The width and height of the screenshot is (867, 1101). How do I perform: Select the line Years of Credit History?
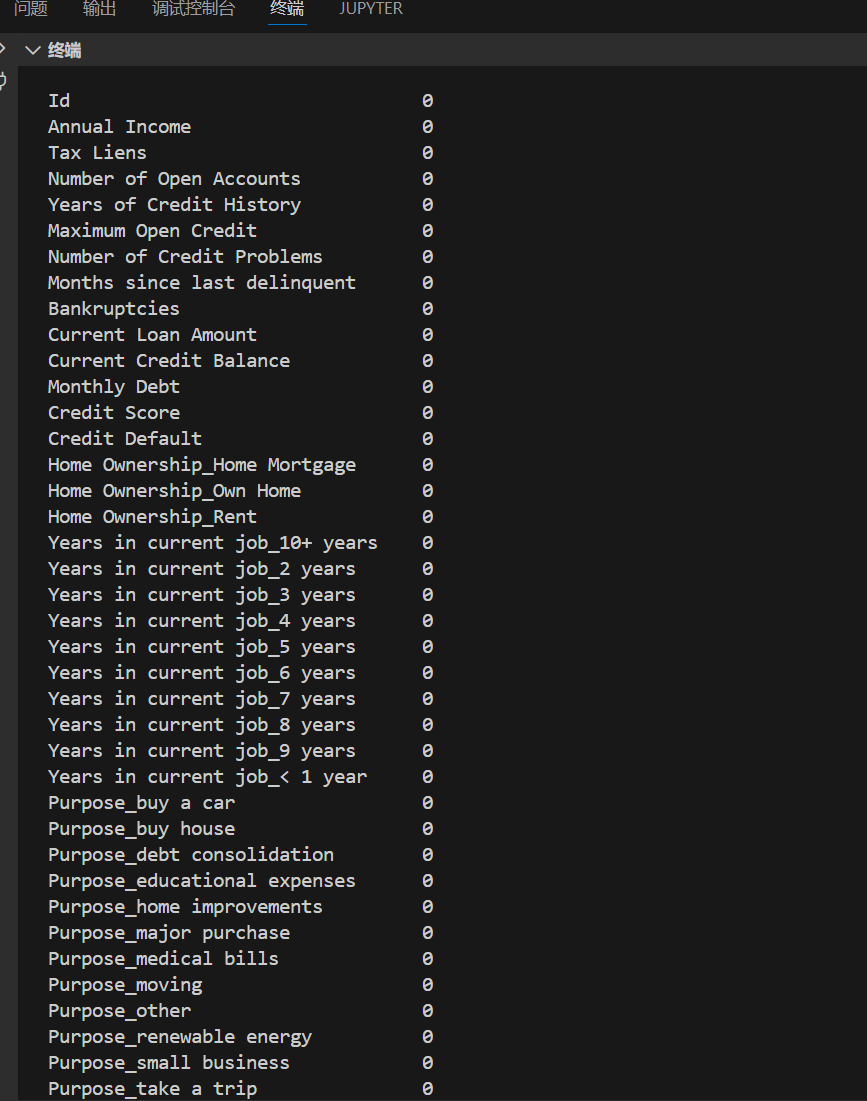click(x=174, y=204)
